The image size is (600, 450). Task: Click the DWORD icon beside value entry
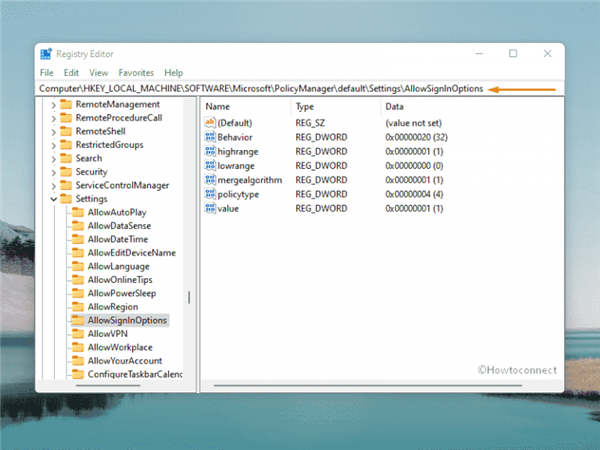pyautogui.click(x=210, y=208)
